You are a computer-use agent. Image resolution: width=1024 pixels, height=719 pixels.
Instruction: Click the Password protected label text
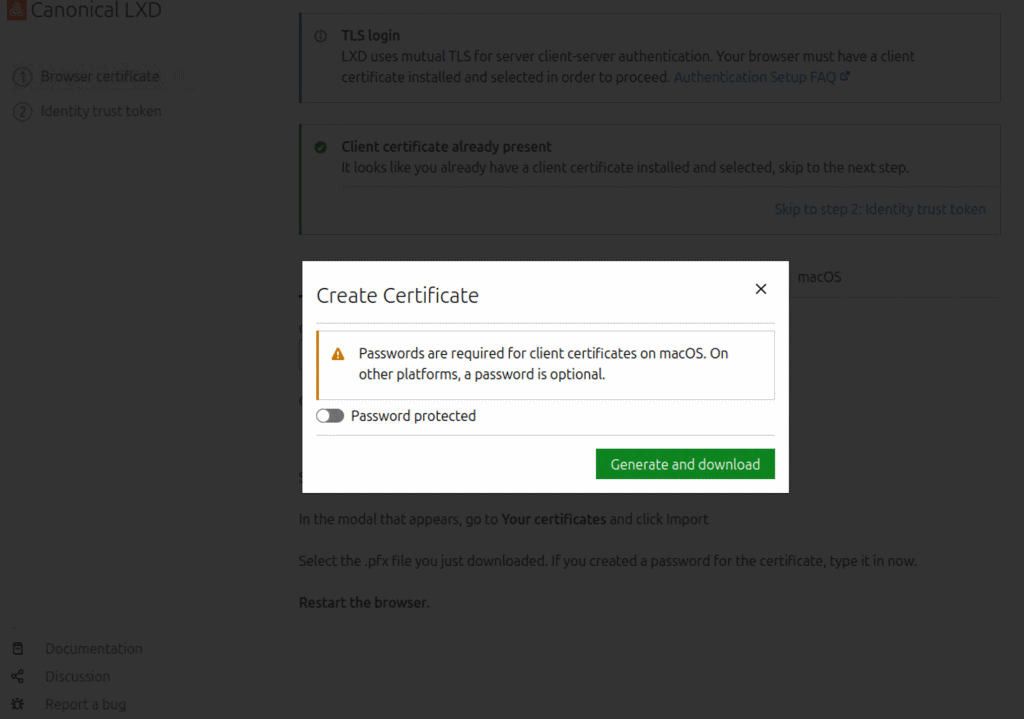[413, 416]
